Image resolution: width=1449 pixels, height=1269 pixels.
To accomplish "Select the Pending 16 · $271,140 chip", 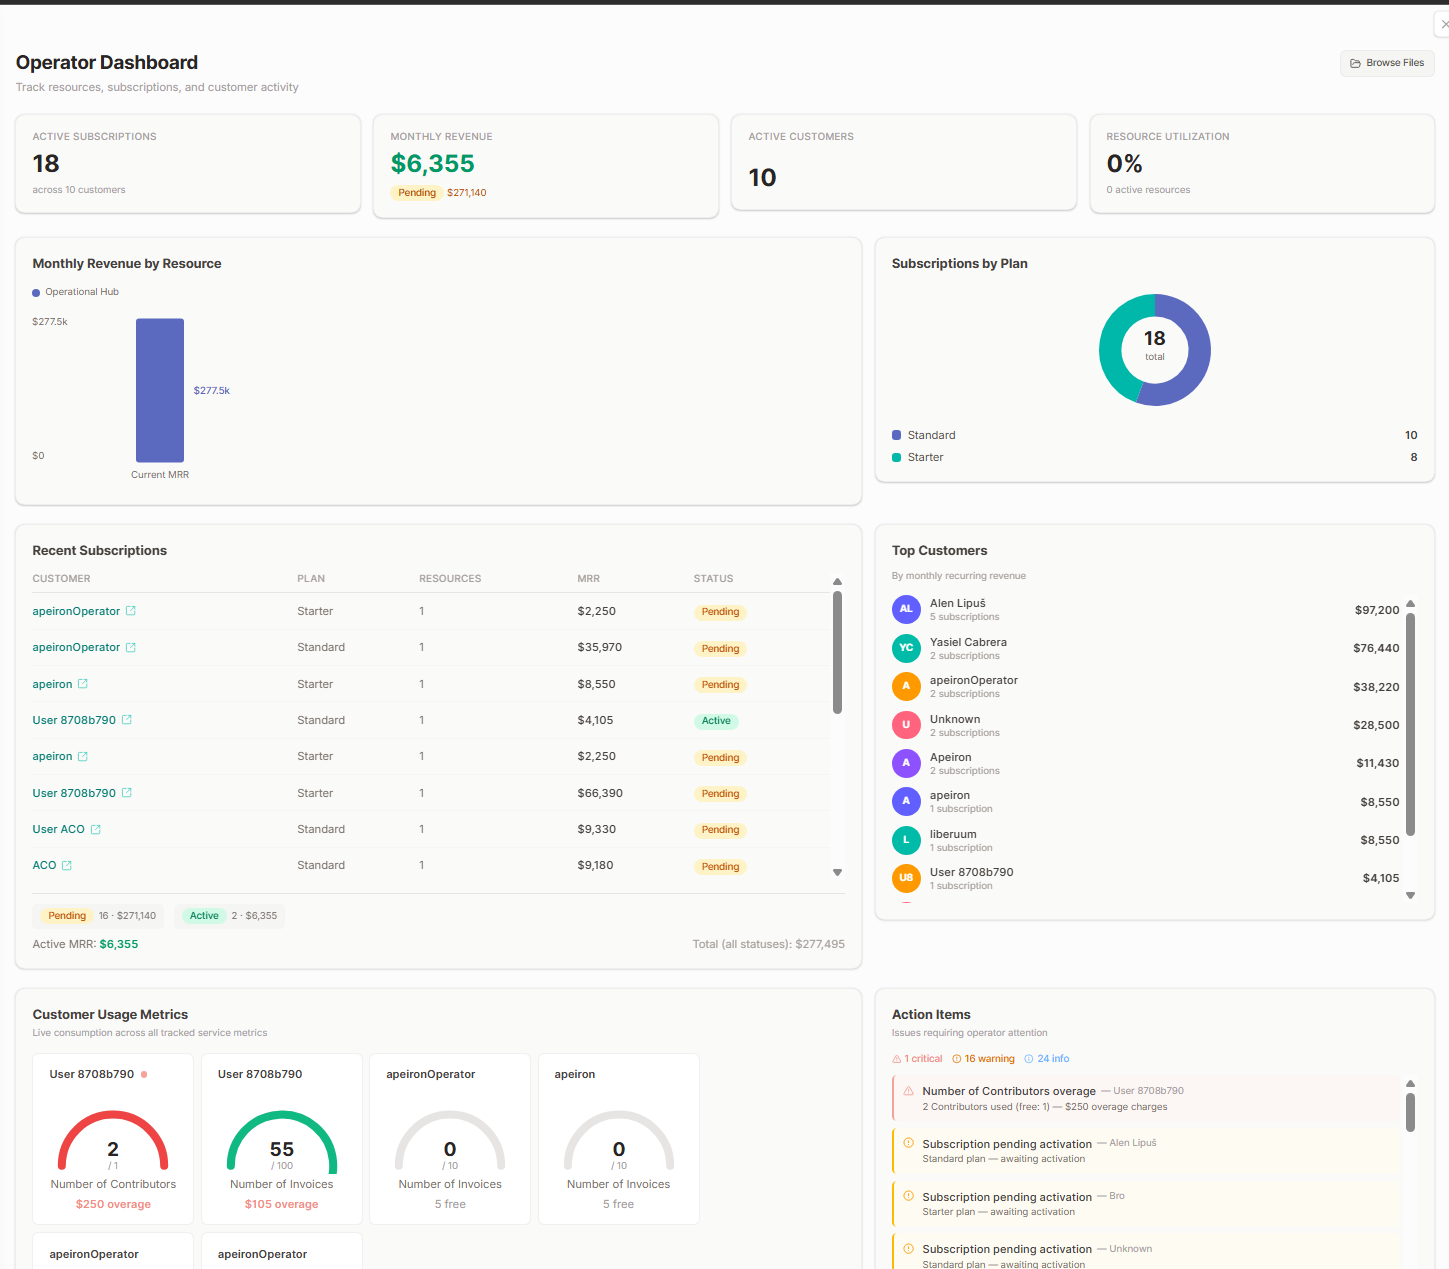I will point(99,916).
